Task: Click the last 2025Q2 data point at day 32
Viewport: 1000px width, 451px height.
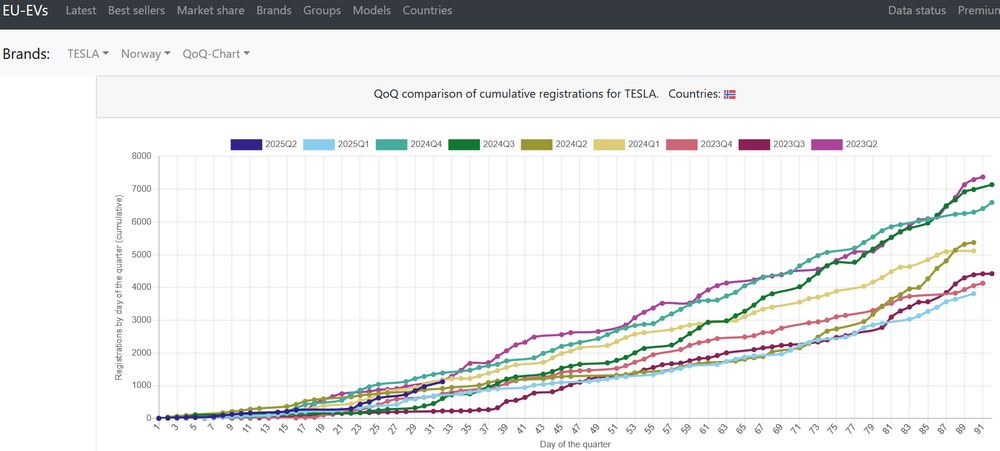Action: 443,381
